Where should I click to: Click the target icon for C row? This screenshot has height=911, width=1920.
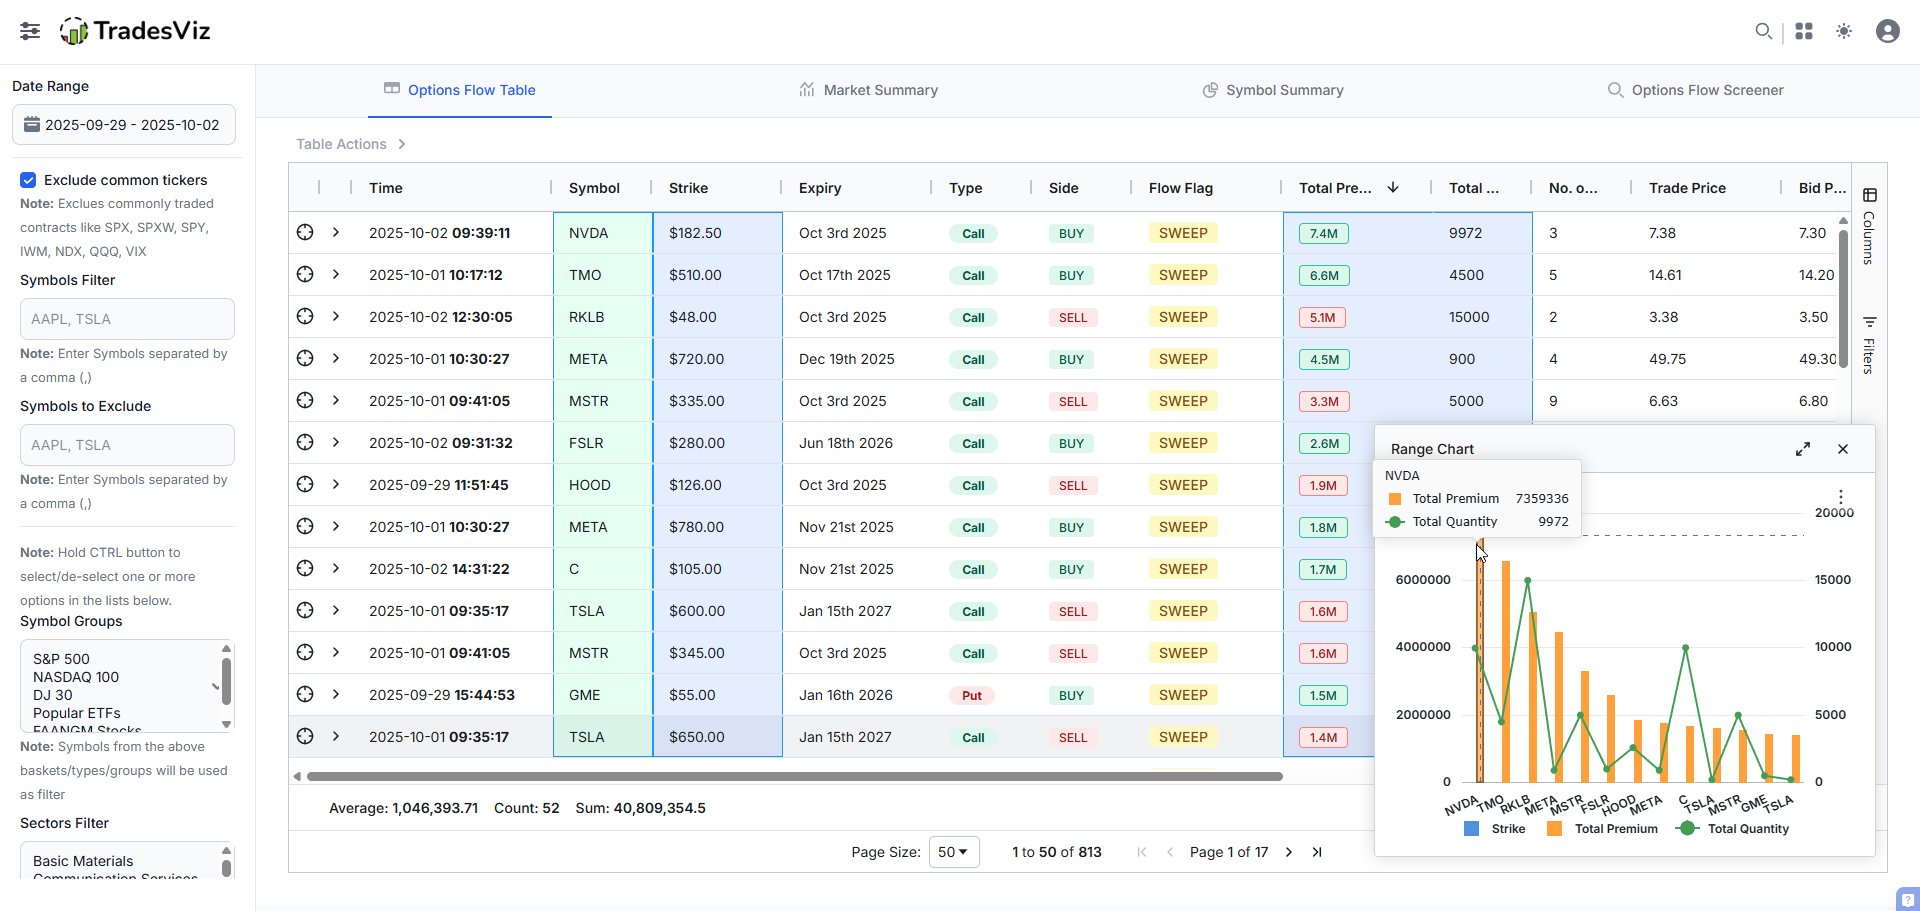(x=305, y=568)
